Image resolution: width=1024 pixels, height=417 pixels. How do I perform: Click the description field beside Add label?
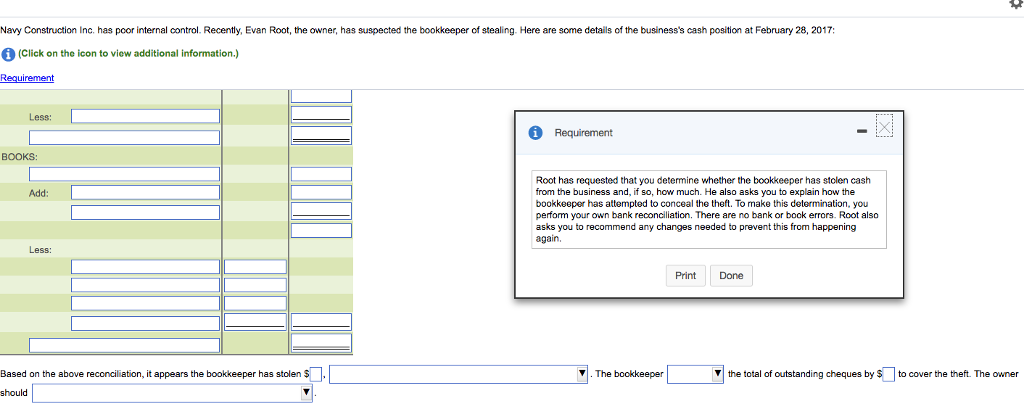146,193
